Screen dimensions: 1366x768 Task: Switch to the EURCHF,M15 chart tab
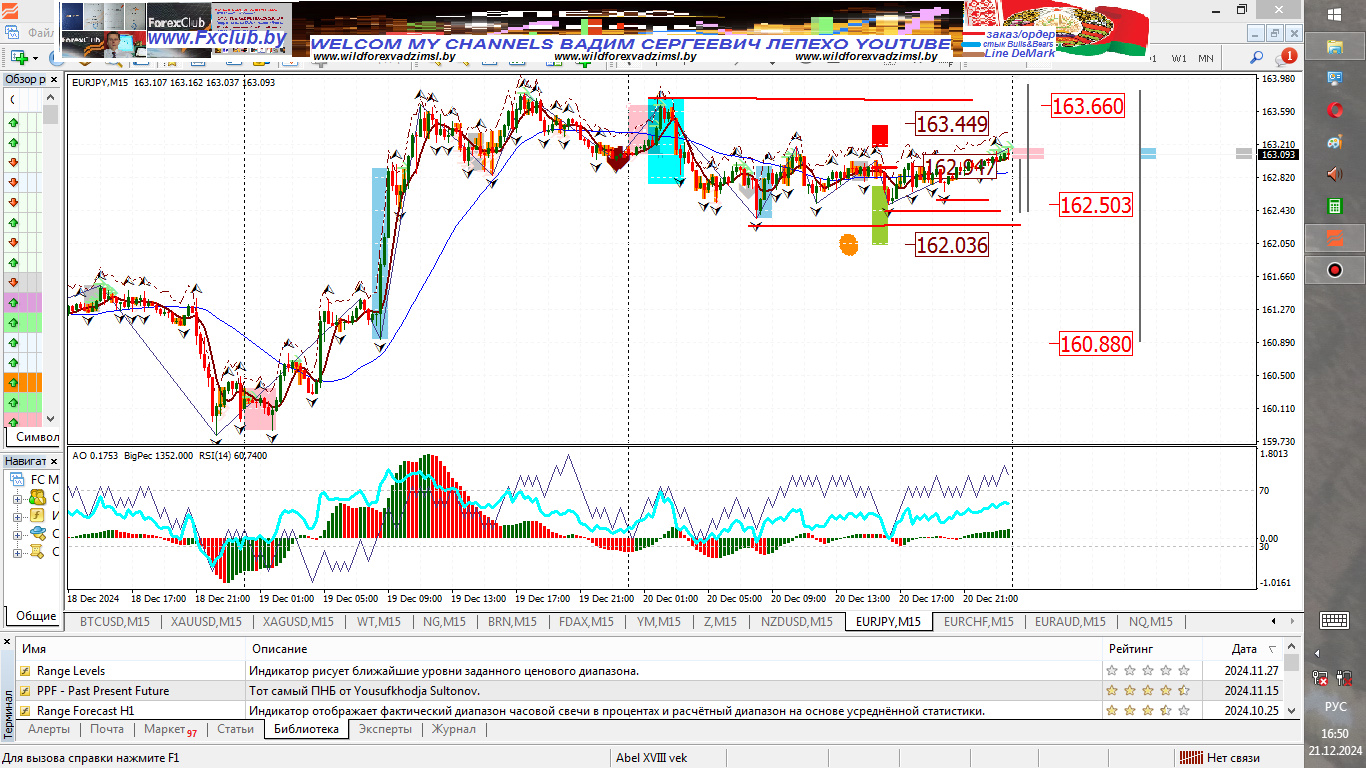point(978,622)
